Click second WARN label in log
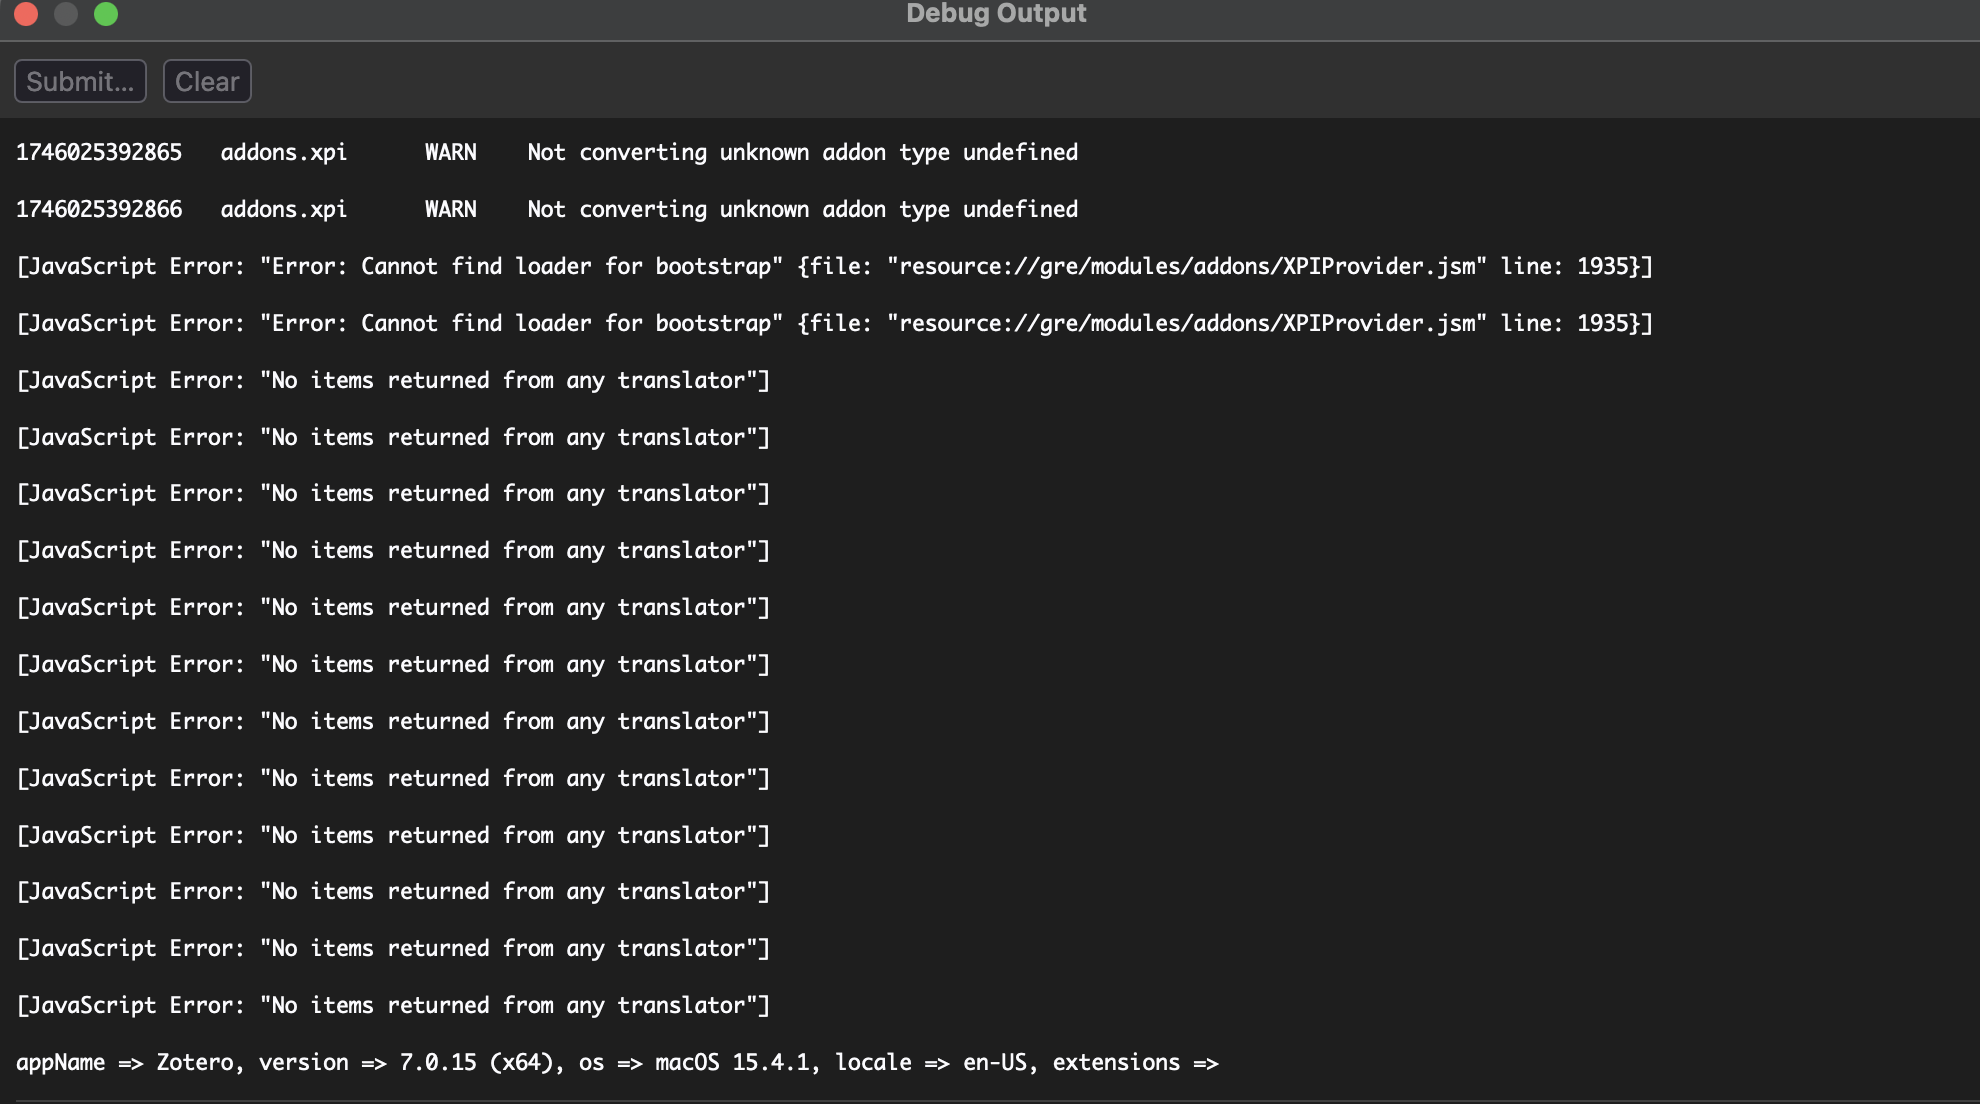This screenshot has height=1104, width=1980. (x=450, y=209)
